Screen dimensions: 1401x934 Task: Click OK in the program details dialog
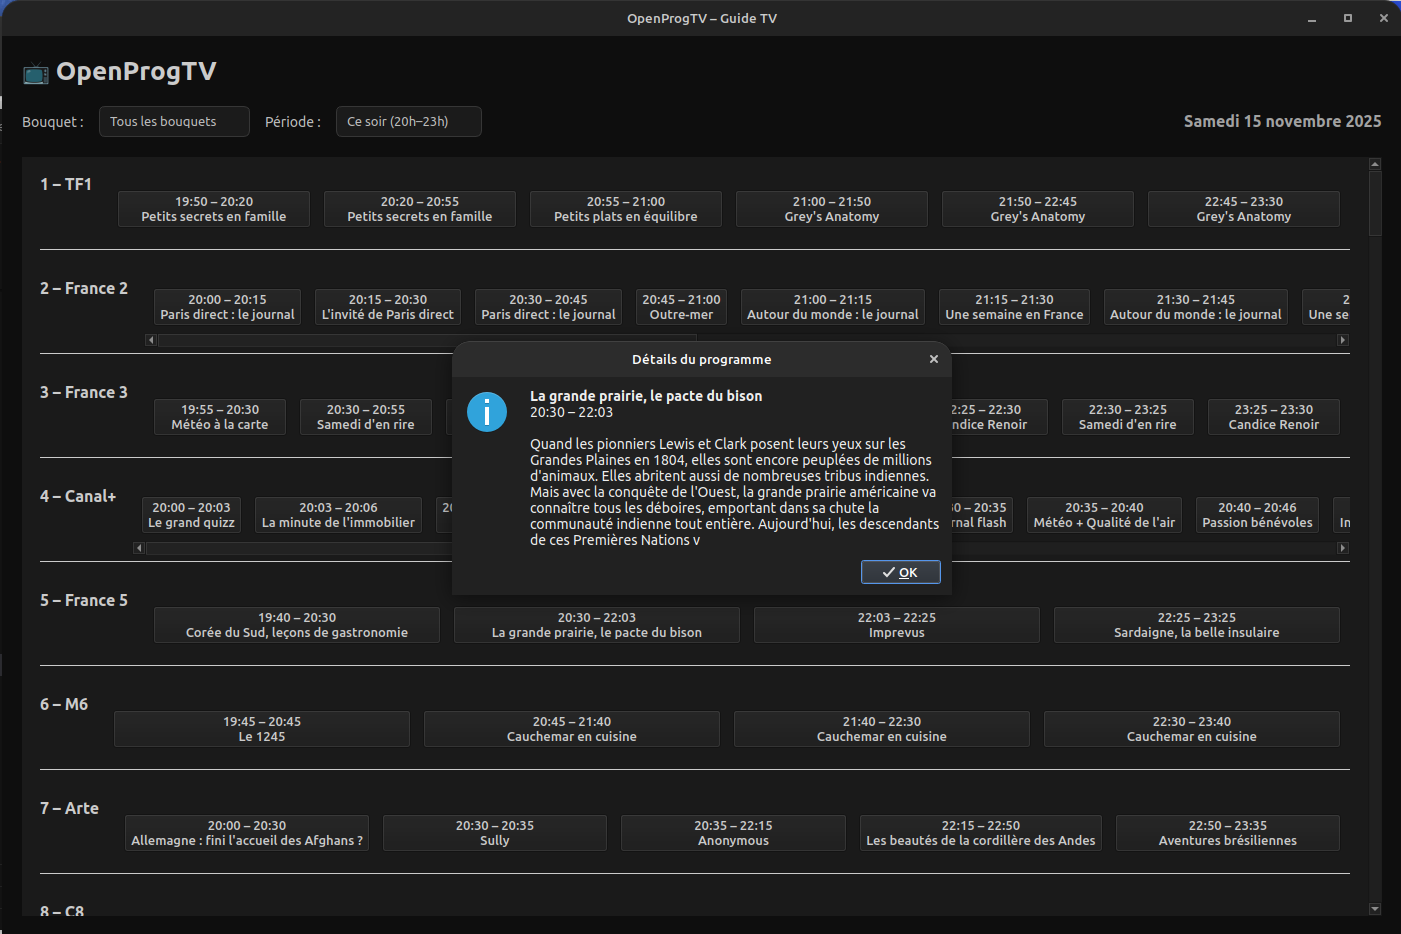pyautogui.click(x=900, y=572)
